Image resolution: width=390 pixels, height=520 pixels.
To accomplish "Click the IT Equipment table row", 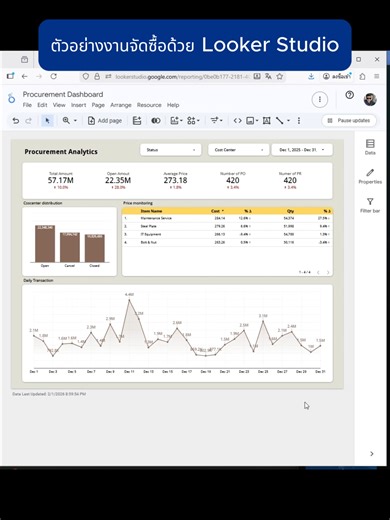I will 227,234.
